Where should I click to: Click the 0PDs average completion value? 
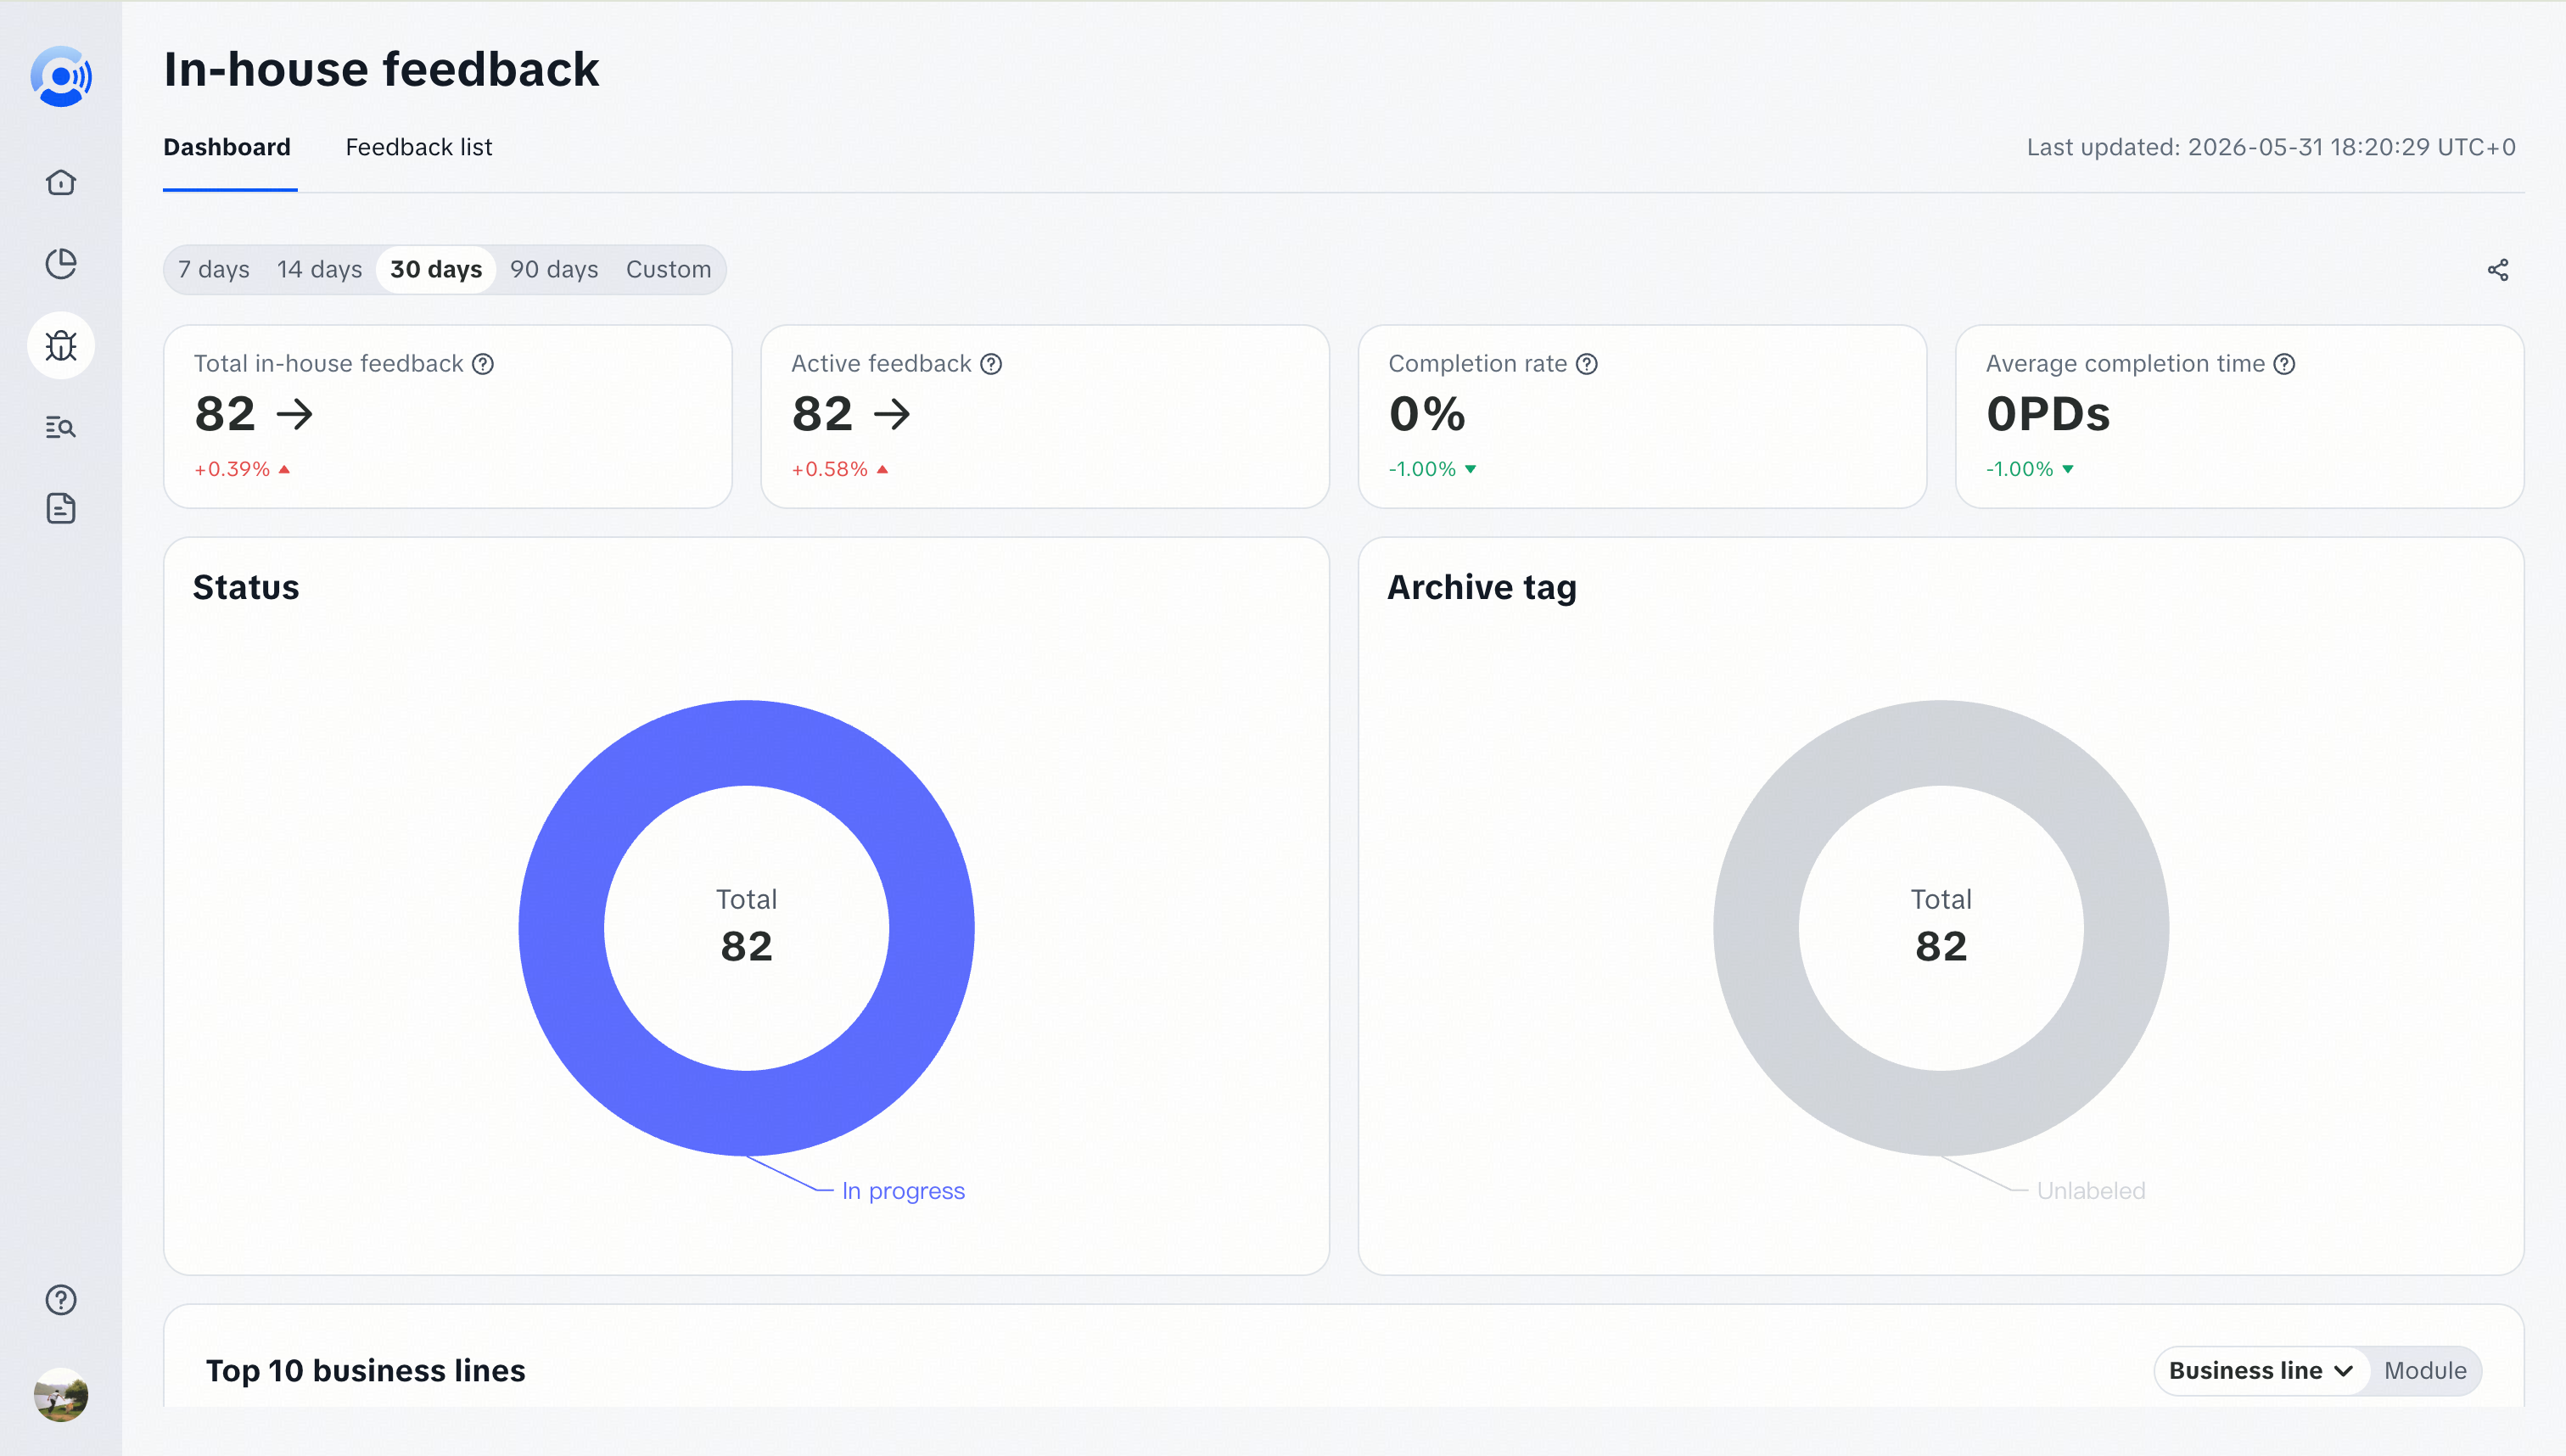[2048, 414]
